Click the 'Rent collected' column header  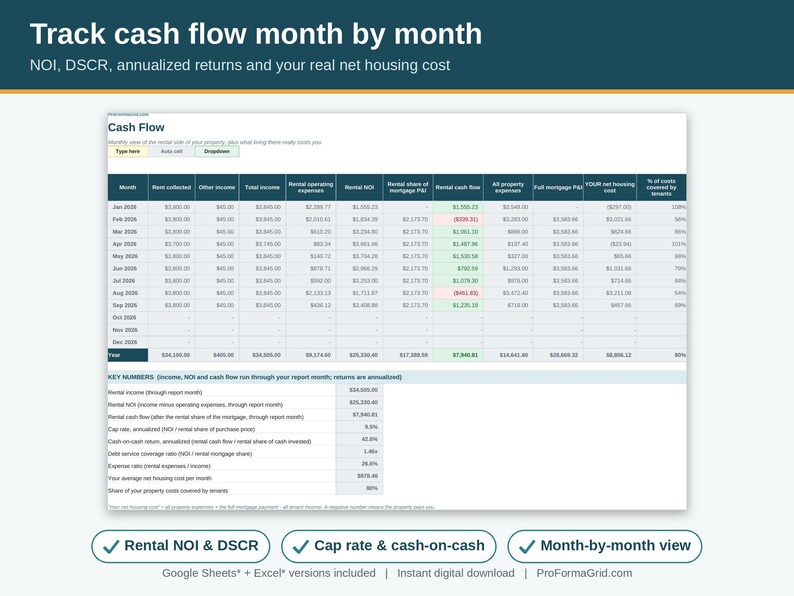pyautogui.click(x=171, y=187)
